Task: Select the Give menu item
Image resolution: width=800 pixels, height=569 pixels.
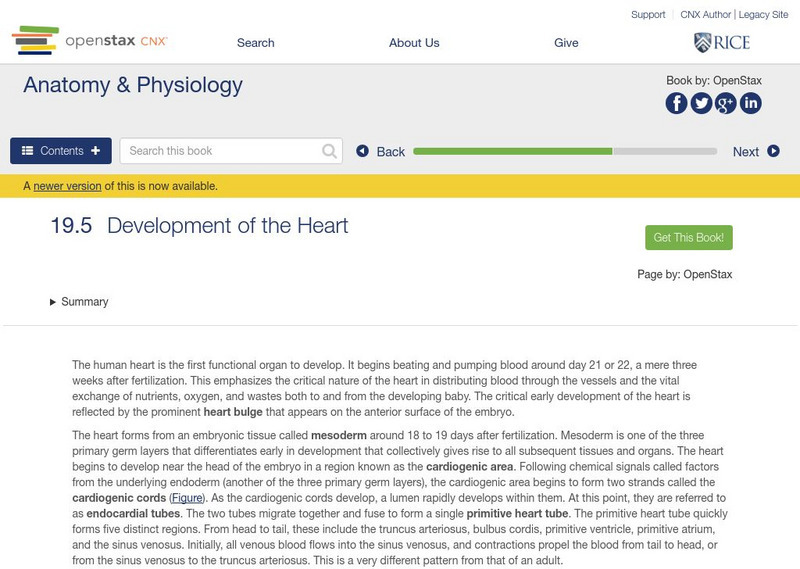Action: pos(566,43)
